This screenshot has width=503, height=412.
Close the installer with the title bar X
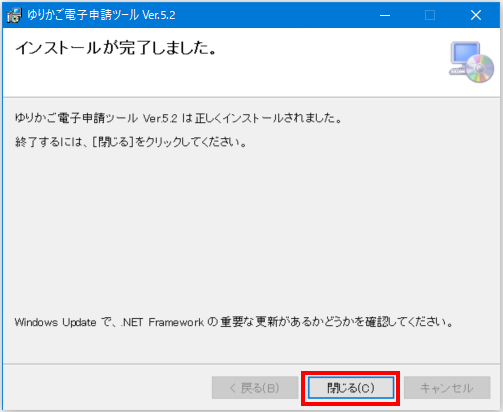pyautogui.click(x=476, y=15)
